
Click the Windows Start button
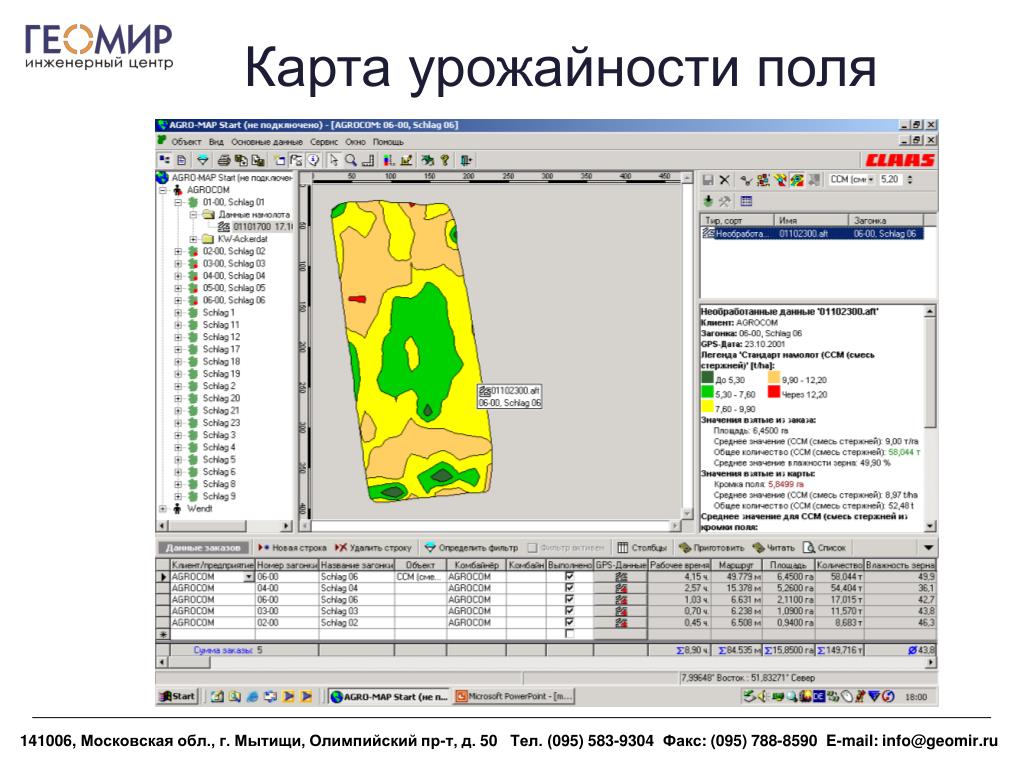click(x=177, y=696)
